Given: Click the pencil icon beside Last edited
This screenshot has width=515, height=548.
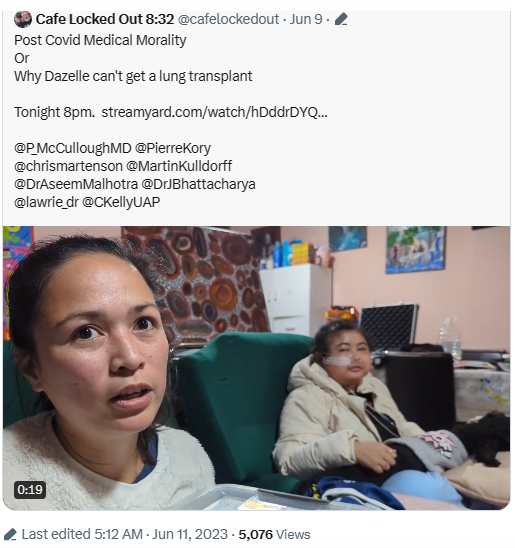Looking at the screenshot, I should pos(10,535).
